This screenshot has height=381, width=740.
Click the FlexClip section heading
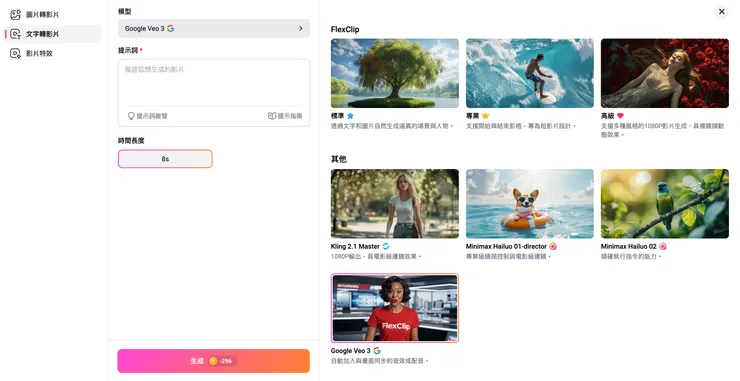pyautogui.click(x=345, y=29)
